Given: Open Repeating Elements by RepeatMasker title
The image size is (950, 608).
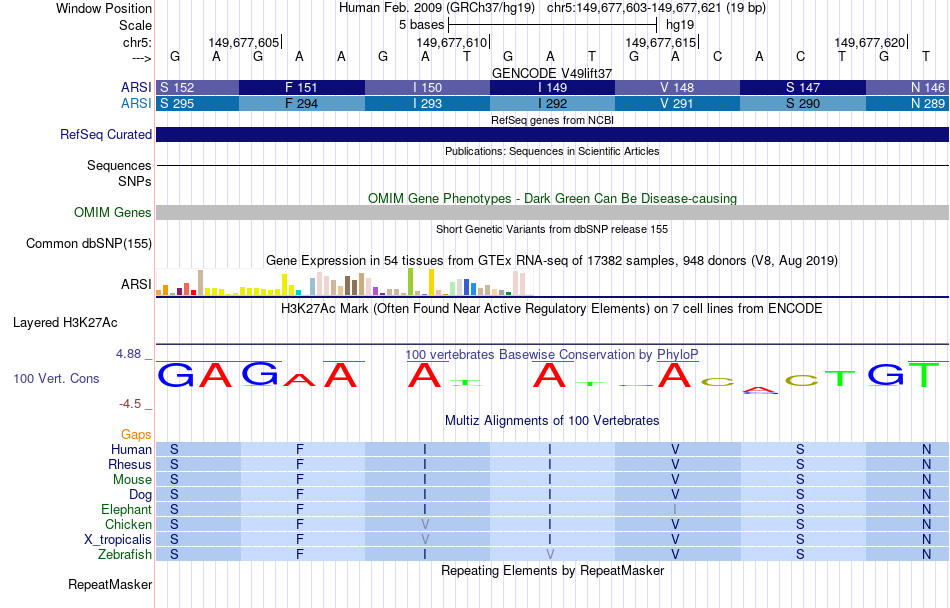Looking at the screenshot, I should (552, 570).
